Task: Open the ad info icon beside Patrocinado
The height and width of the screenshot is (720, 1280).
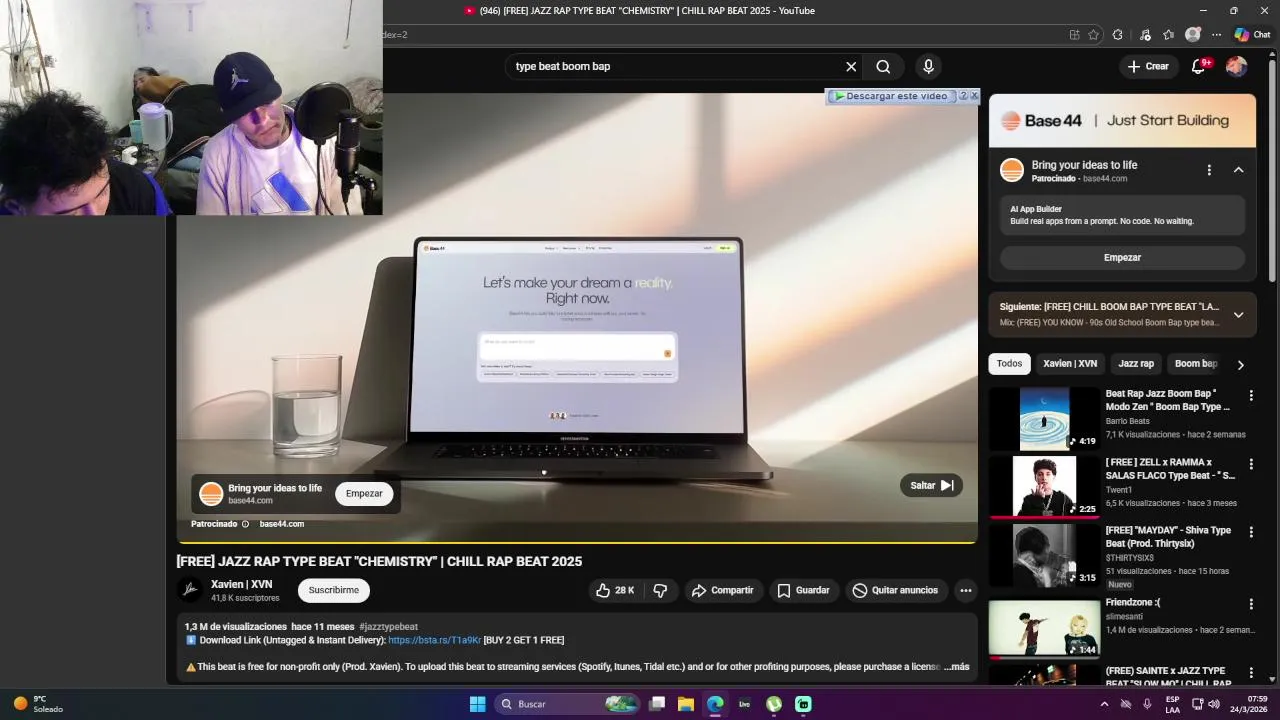Action: (x=245, y=524)
